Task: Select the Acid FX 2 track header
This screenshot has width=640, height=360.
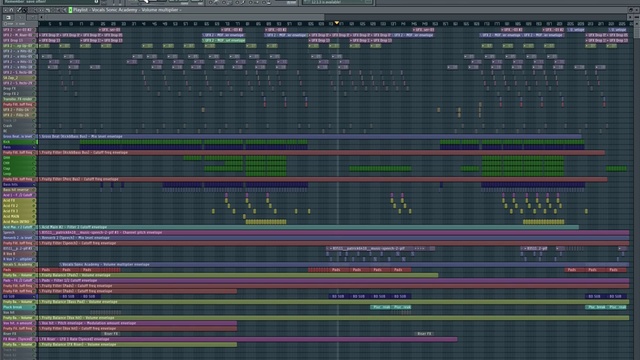Action: (x=18, y=206)
